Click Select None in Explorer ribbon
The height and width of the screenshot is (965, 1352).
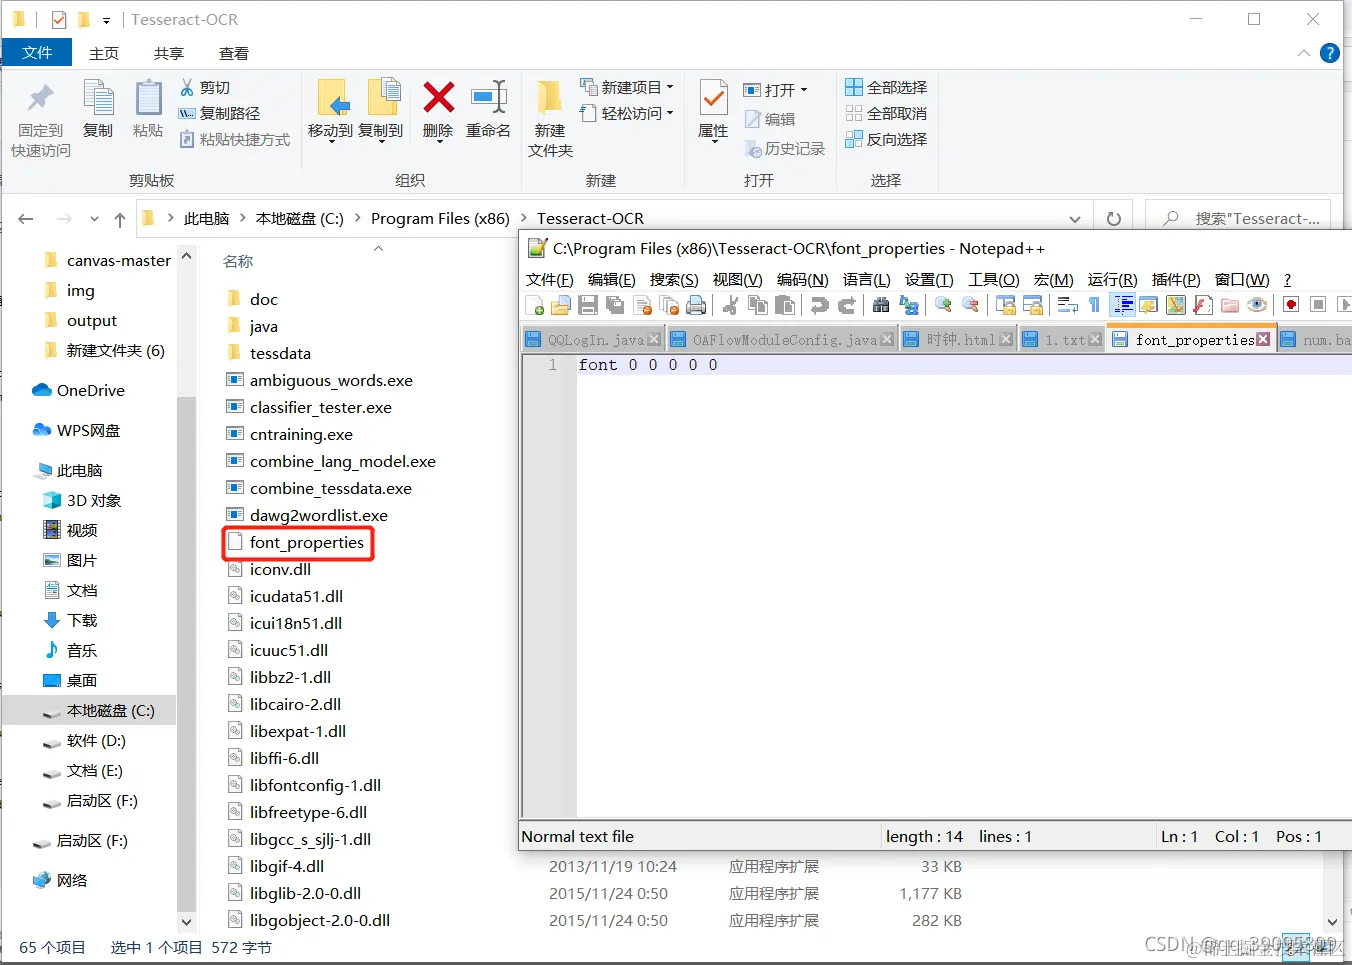coord(886,113)
